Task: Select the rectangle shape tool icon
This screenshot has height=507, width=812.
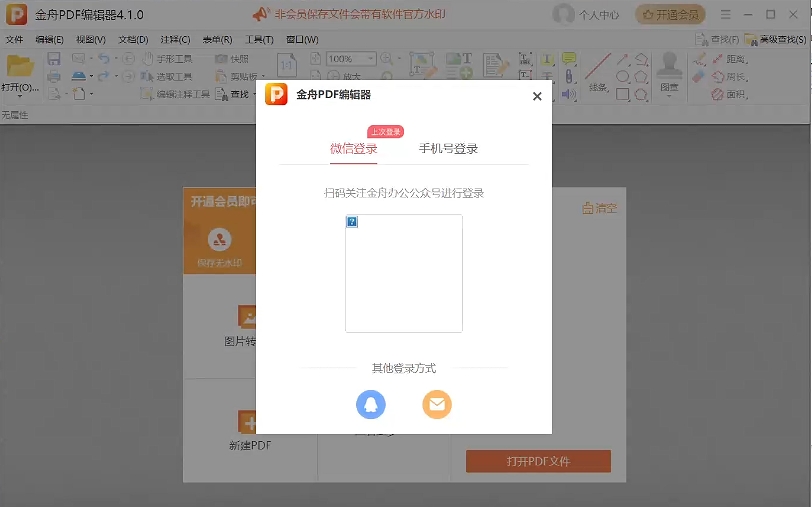Action: 623,94
